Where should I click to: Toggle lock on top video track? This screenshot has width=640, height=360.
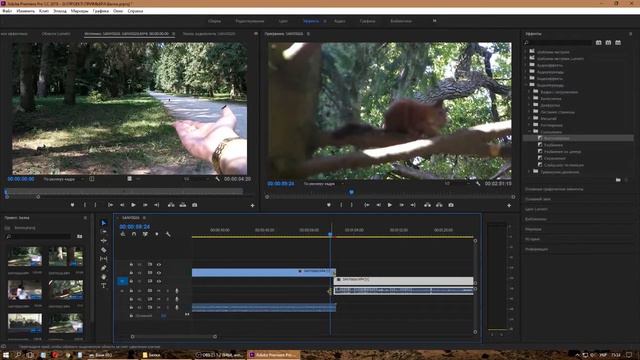(131, 264)
